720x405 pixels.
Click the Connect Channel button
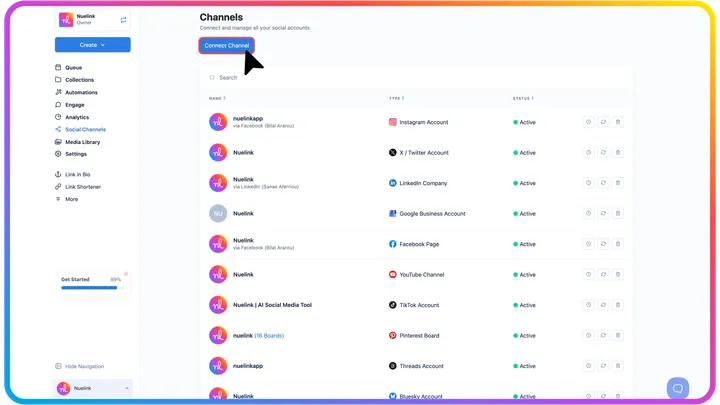(x=226, y=45)
